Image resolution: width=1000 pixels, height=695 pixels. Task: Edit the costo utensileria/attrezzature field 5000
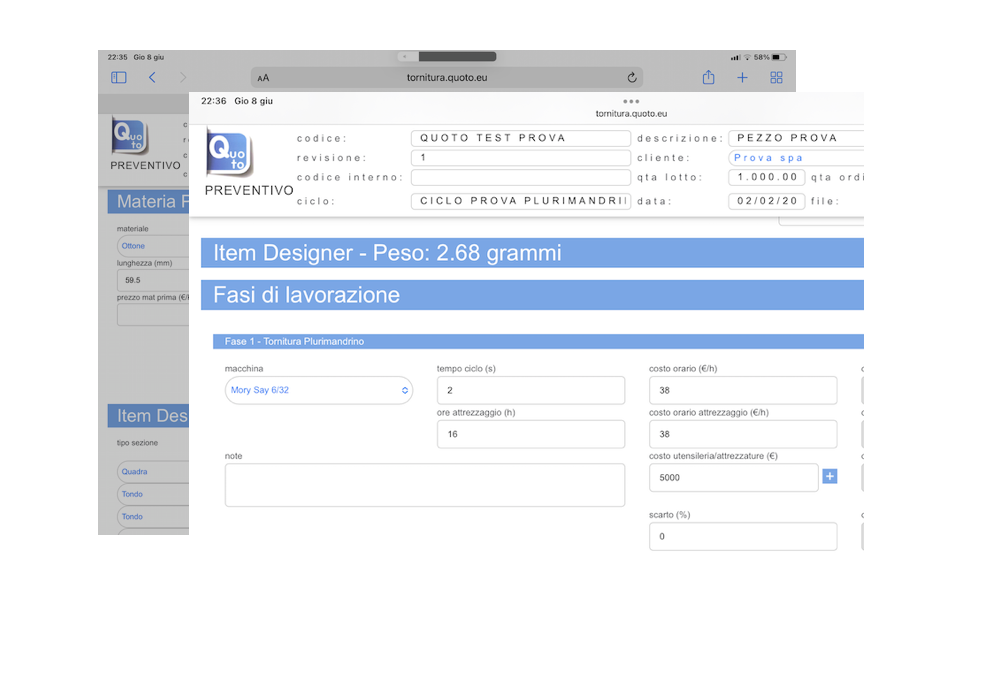[733, 478]
